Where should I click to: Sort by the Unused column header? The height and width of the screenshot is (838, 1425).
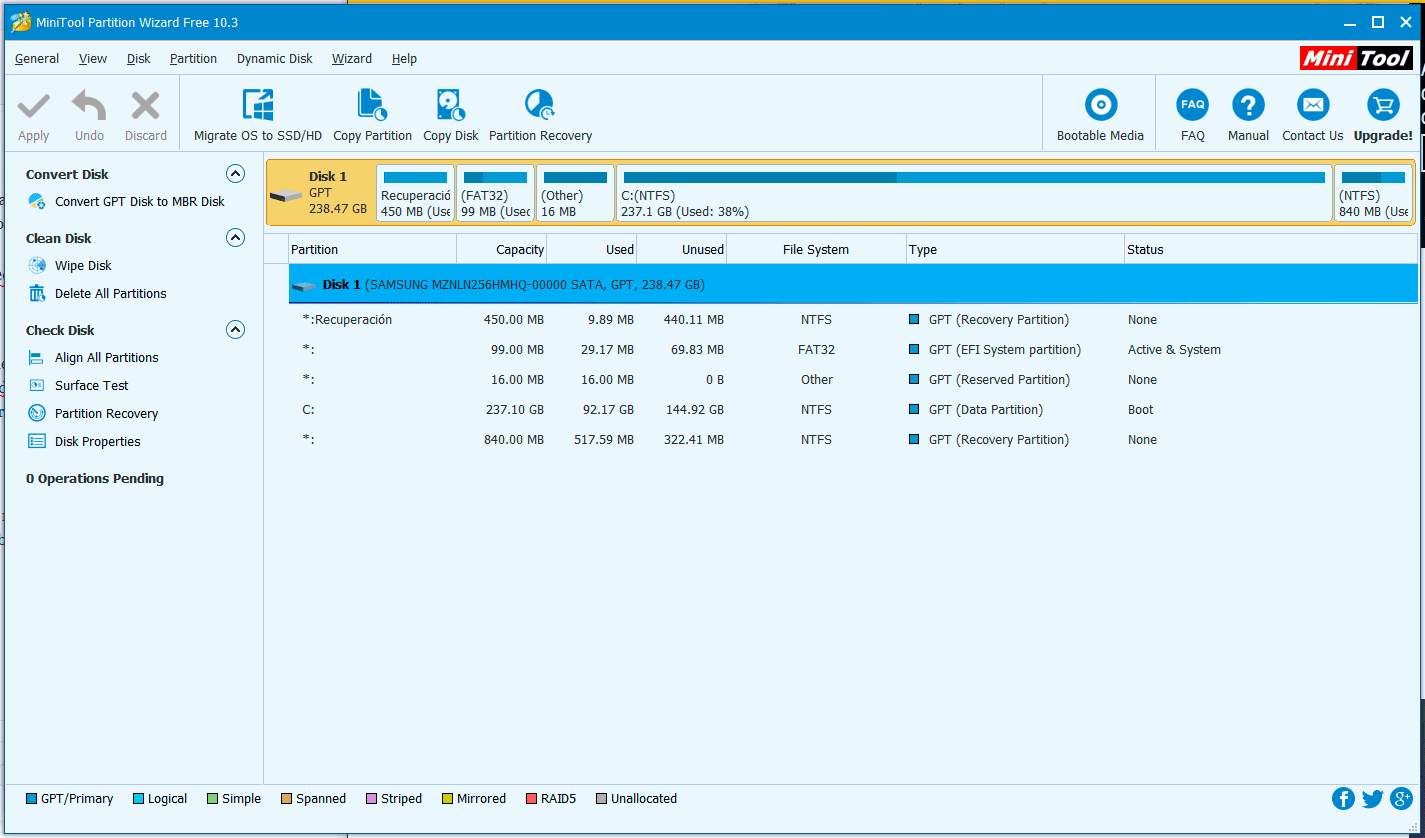coord(682,250)
